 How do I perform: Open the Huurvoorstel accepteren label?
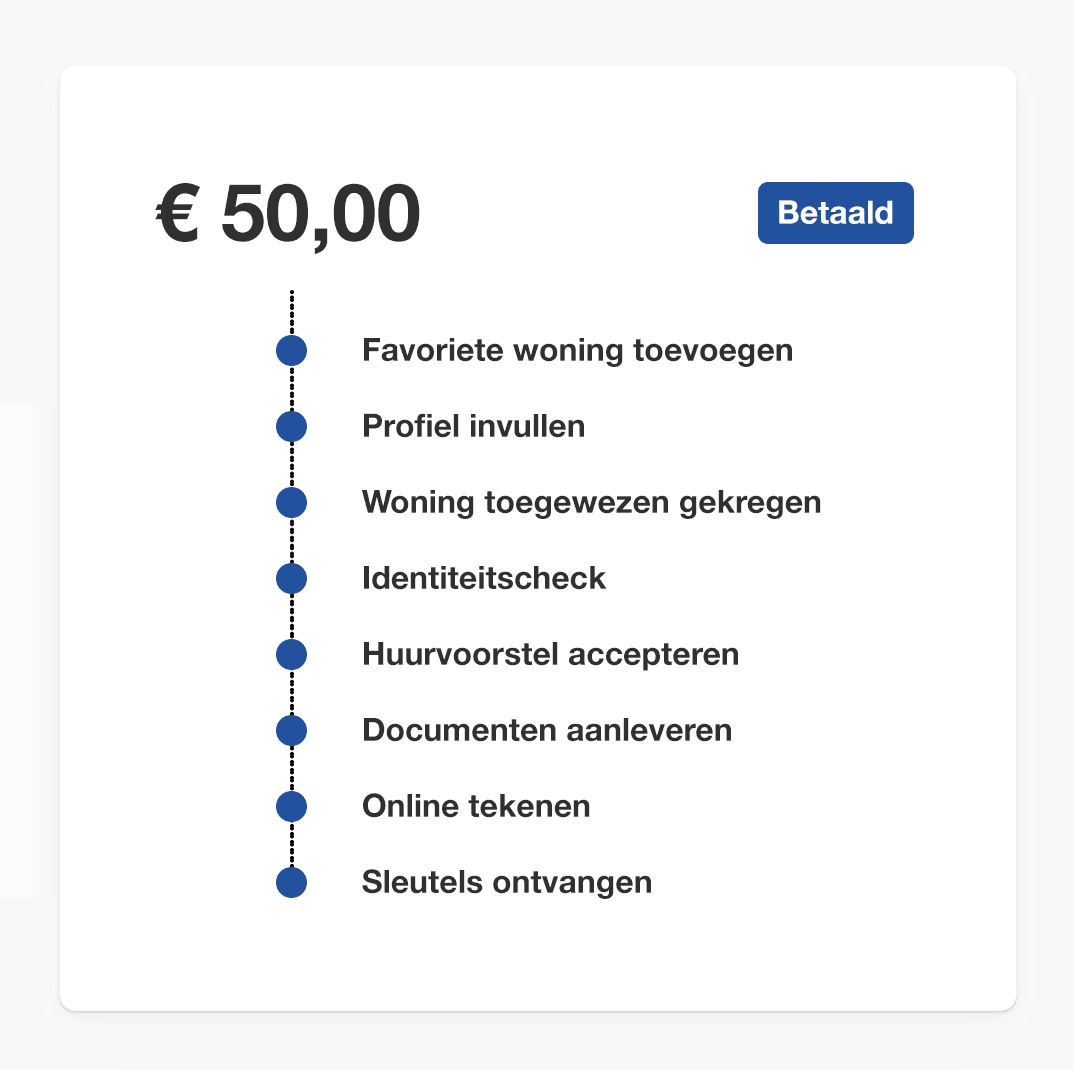pos(551,655)
